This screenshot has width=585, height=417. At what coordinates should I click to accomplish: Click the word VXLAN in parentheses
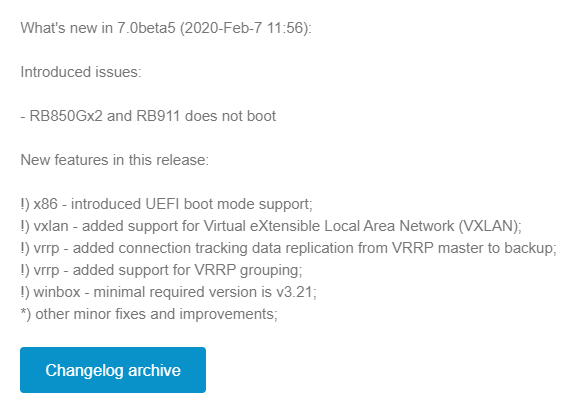click(489, 226)
